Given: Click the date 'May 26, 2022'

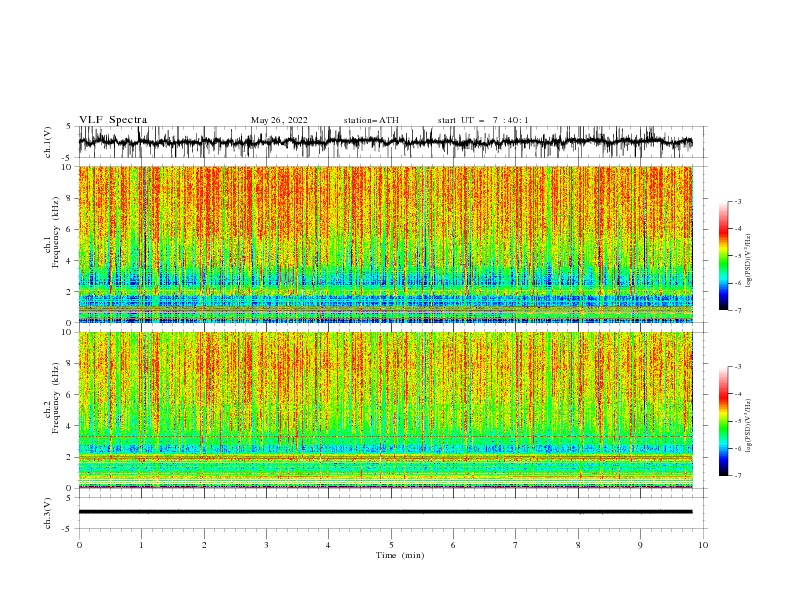Looking at the screenshot, I should (279, 120).
